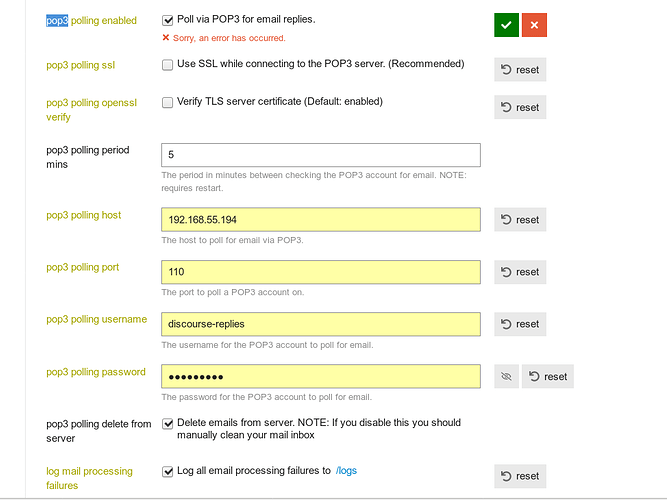
Task: Focus the pop3 polling period mins field
Action: 321,155
